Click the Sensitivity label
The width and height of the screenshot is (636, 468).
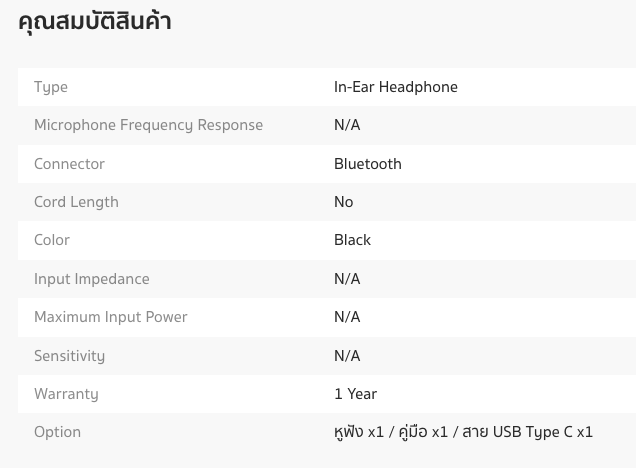[x=69, y=356]
